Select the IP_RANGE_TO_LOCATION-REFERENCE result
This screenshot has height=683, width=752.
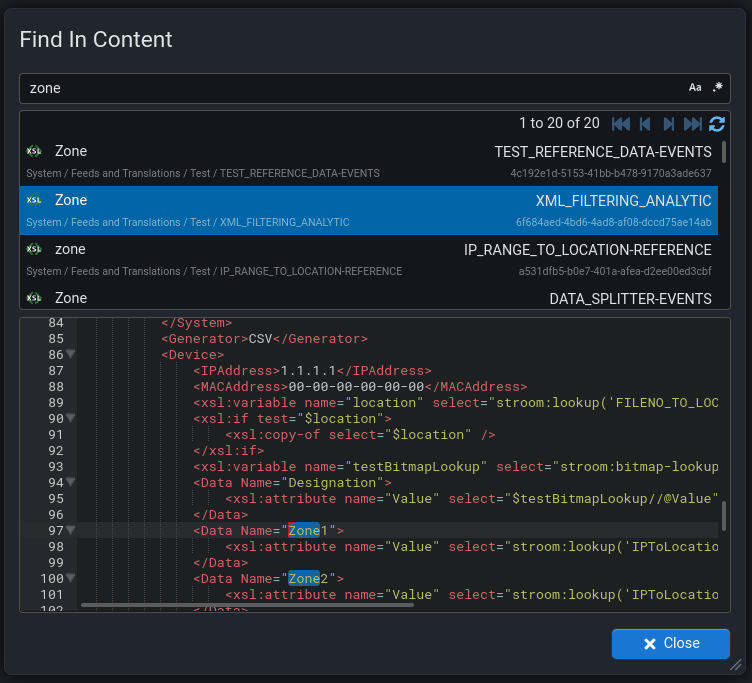tap(368, 259)
